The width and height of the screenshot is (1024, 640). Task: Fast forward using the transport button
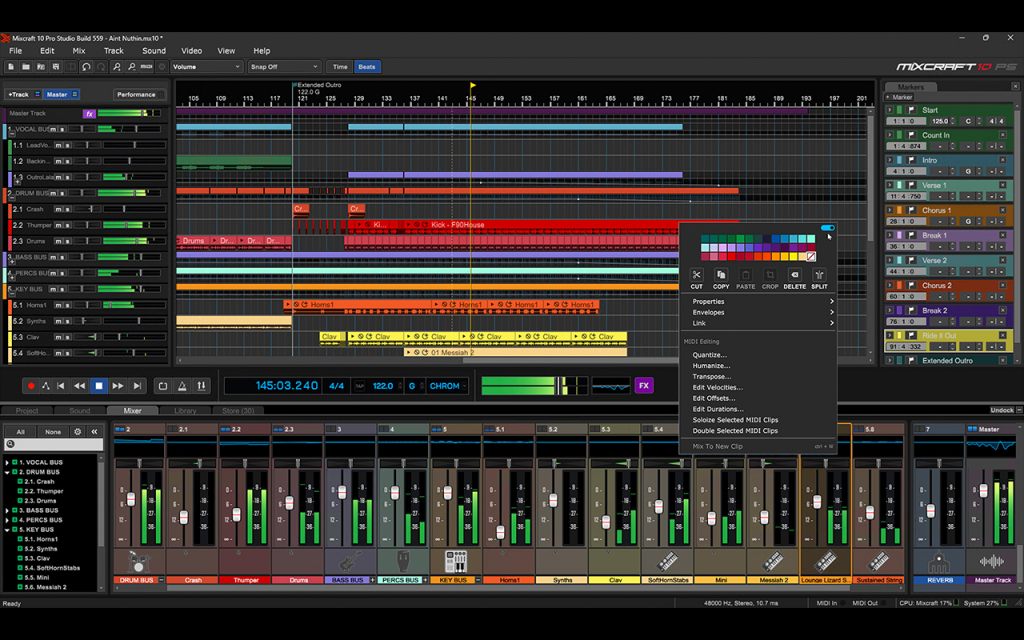click(x=118, y=386)
